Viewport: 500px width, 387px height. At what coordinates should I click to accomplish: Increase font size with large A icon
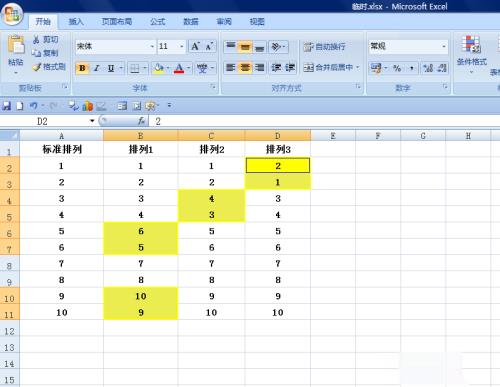coord(195,46)
